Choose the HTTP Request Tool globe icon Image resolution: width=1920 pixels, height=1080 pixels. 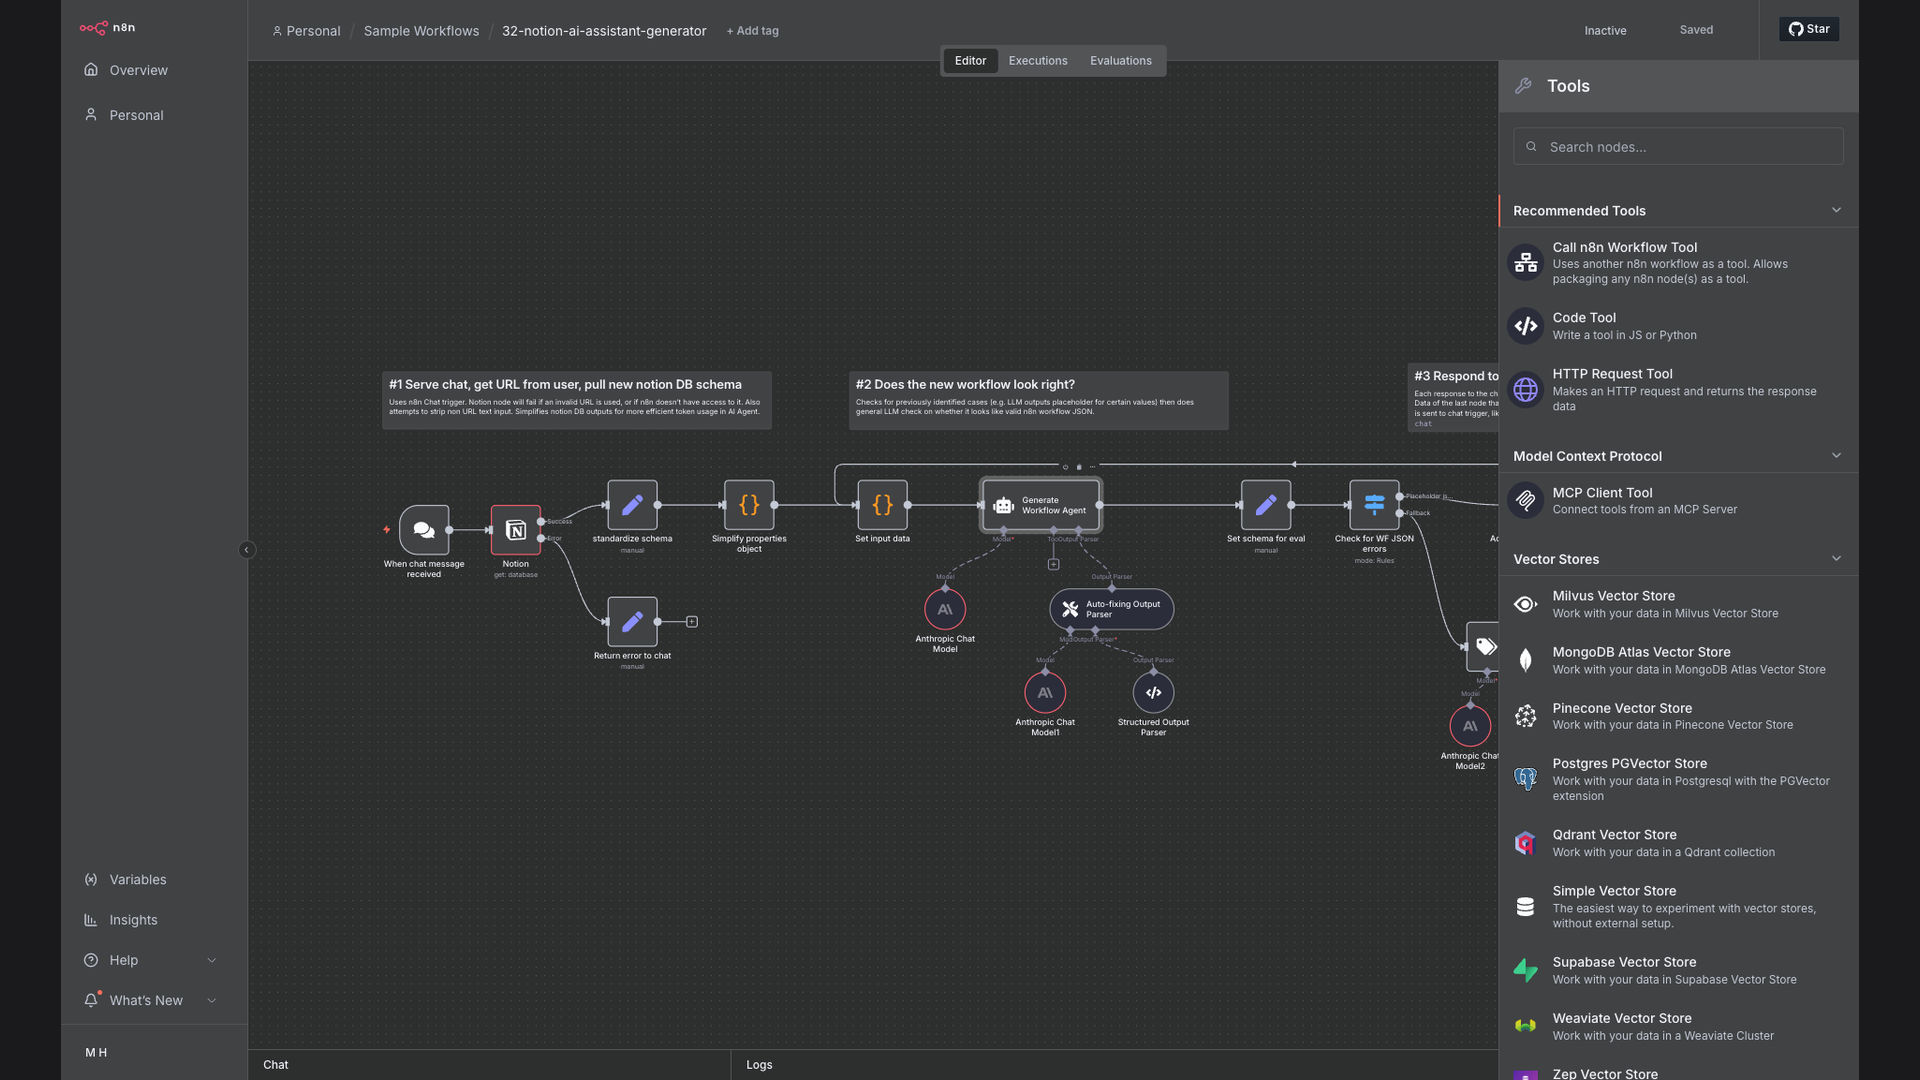pos(1526,390)
